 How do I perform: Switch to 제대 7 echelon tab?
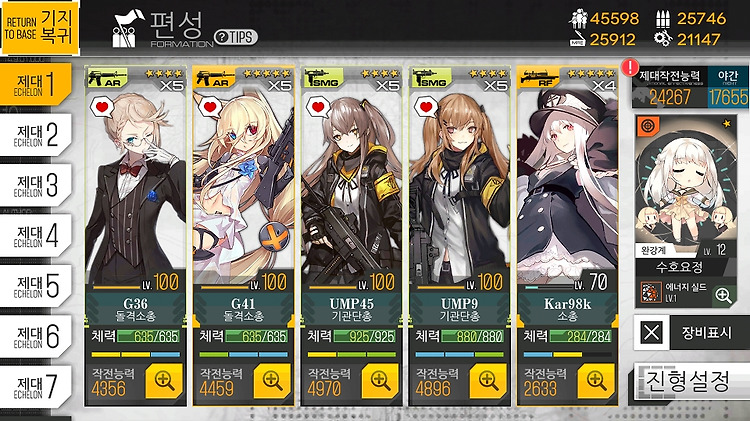(x=36, y=387)
